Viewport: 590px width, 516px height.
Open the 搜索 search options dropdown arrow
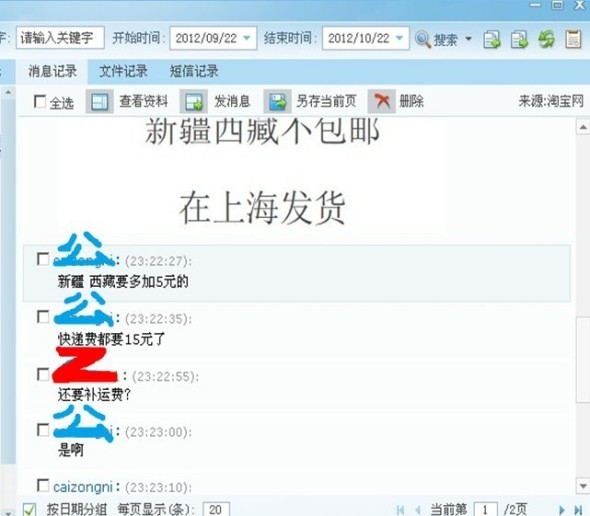point(468,38)
